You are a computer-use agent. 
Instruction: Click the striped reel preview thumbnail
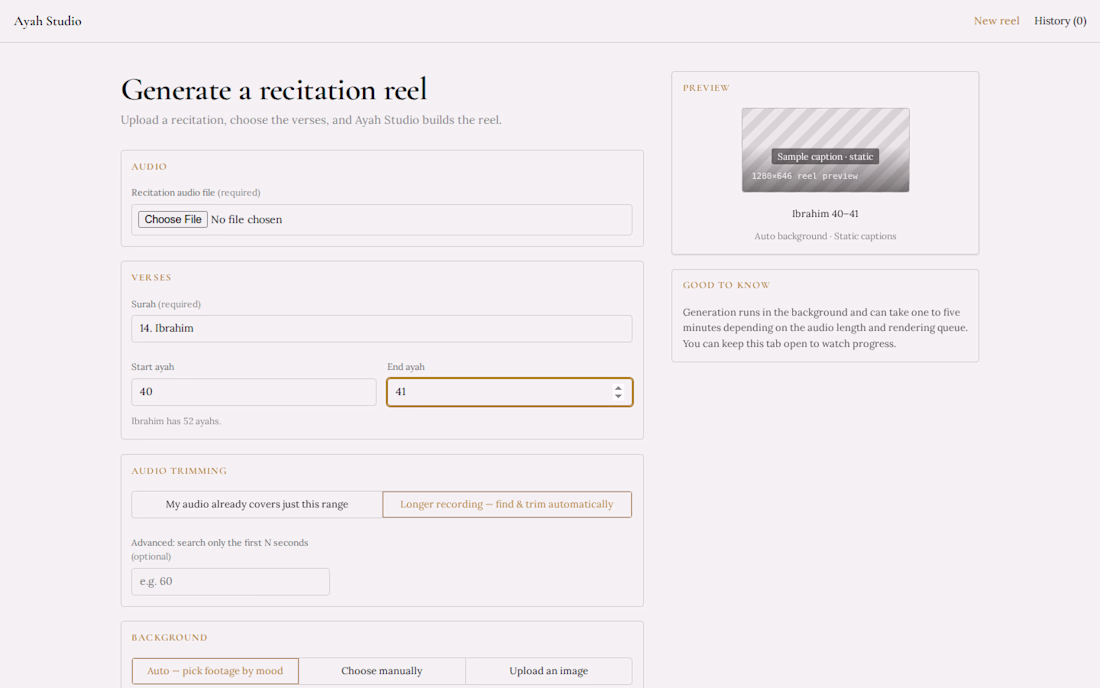pos(825,150)
